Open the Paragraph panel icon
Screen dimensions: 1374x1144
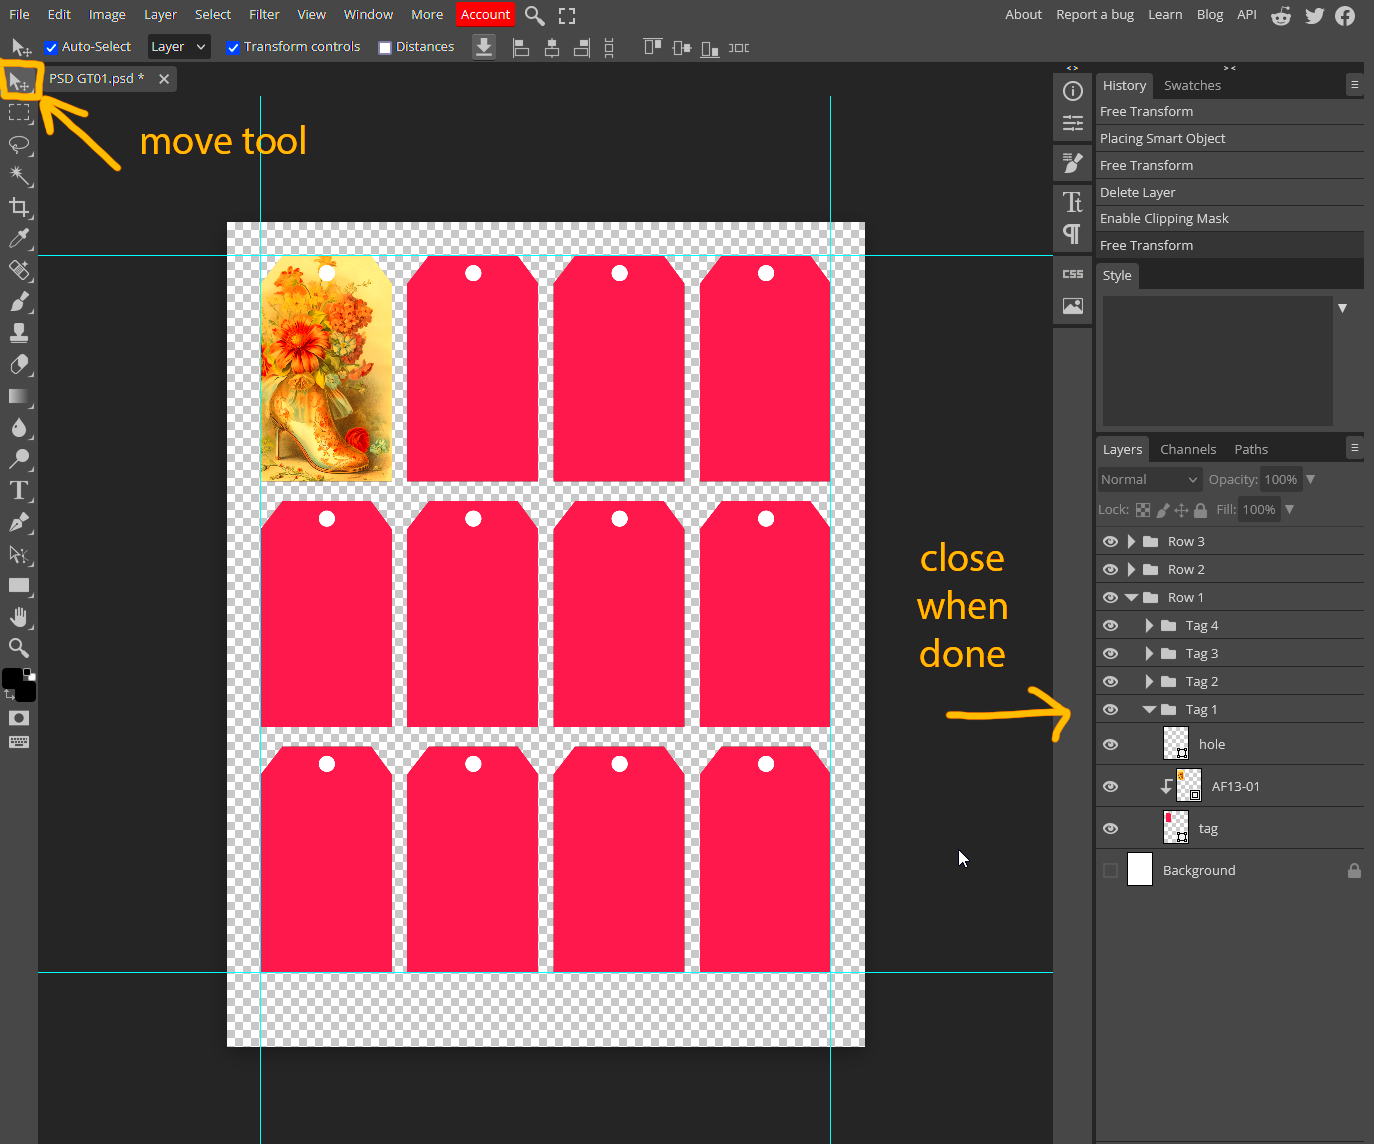[x=1073, y=234]
